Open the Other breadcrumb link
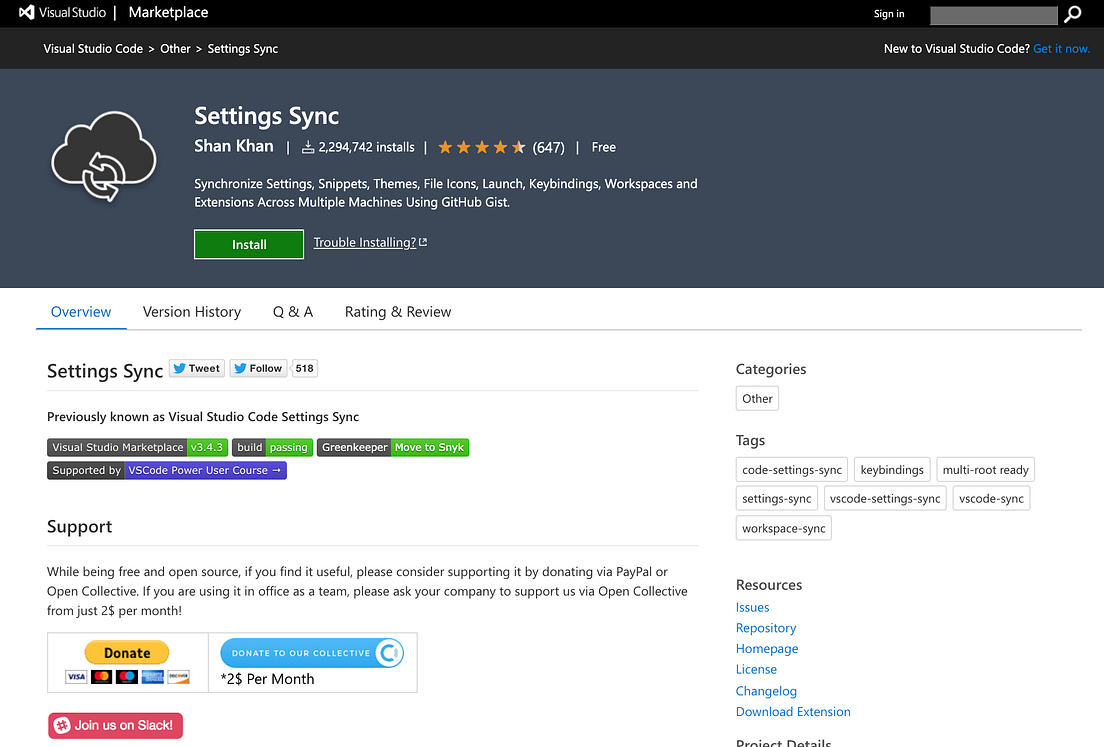 (175, 49)
